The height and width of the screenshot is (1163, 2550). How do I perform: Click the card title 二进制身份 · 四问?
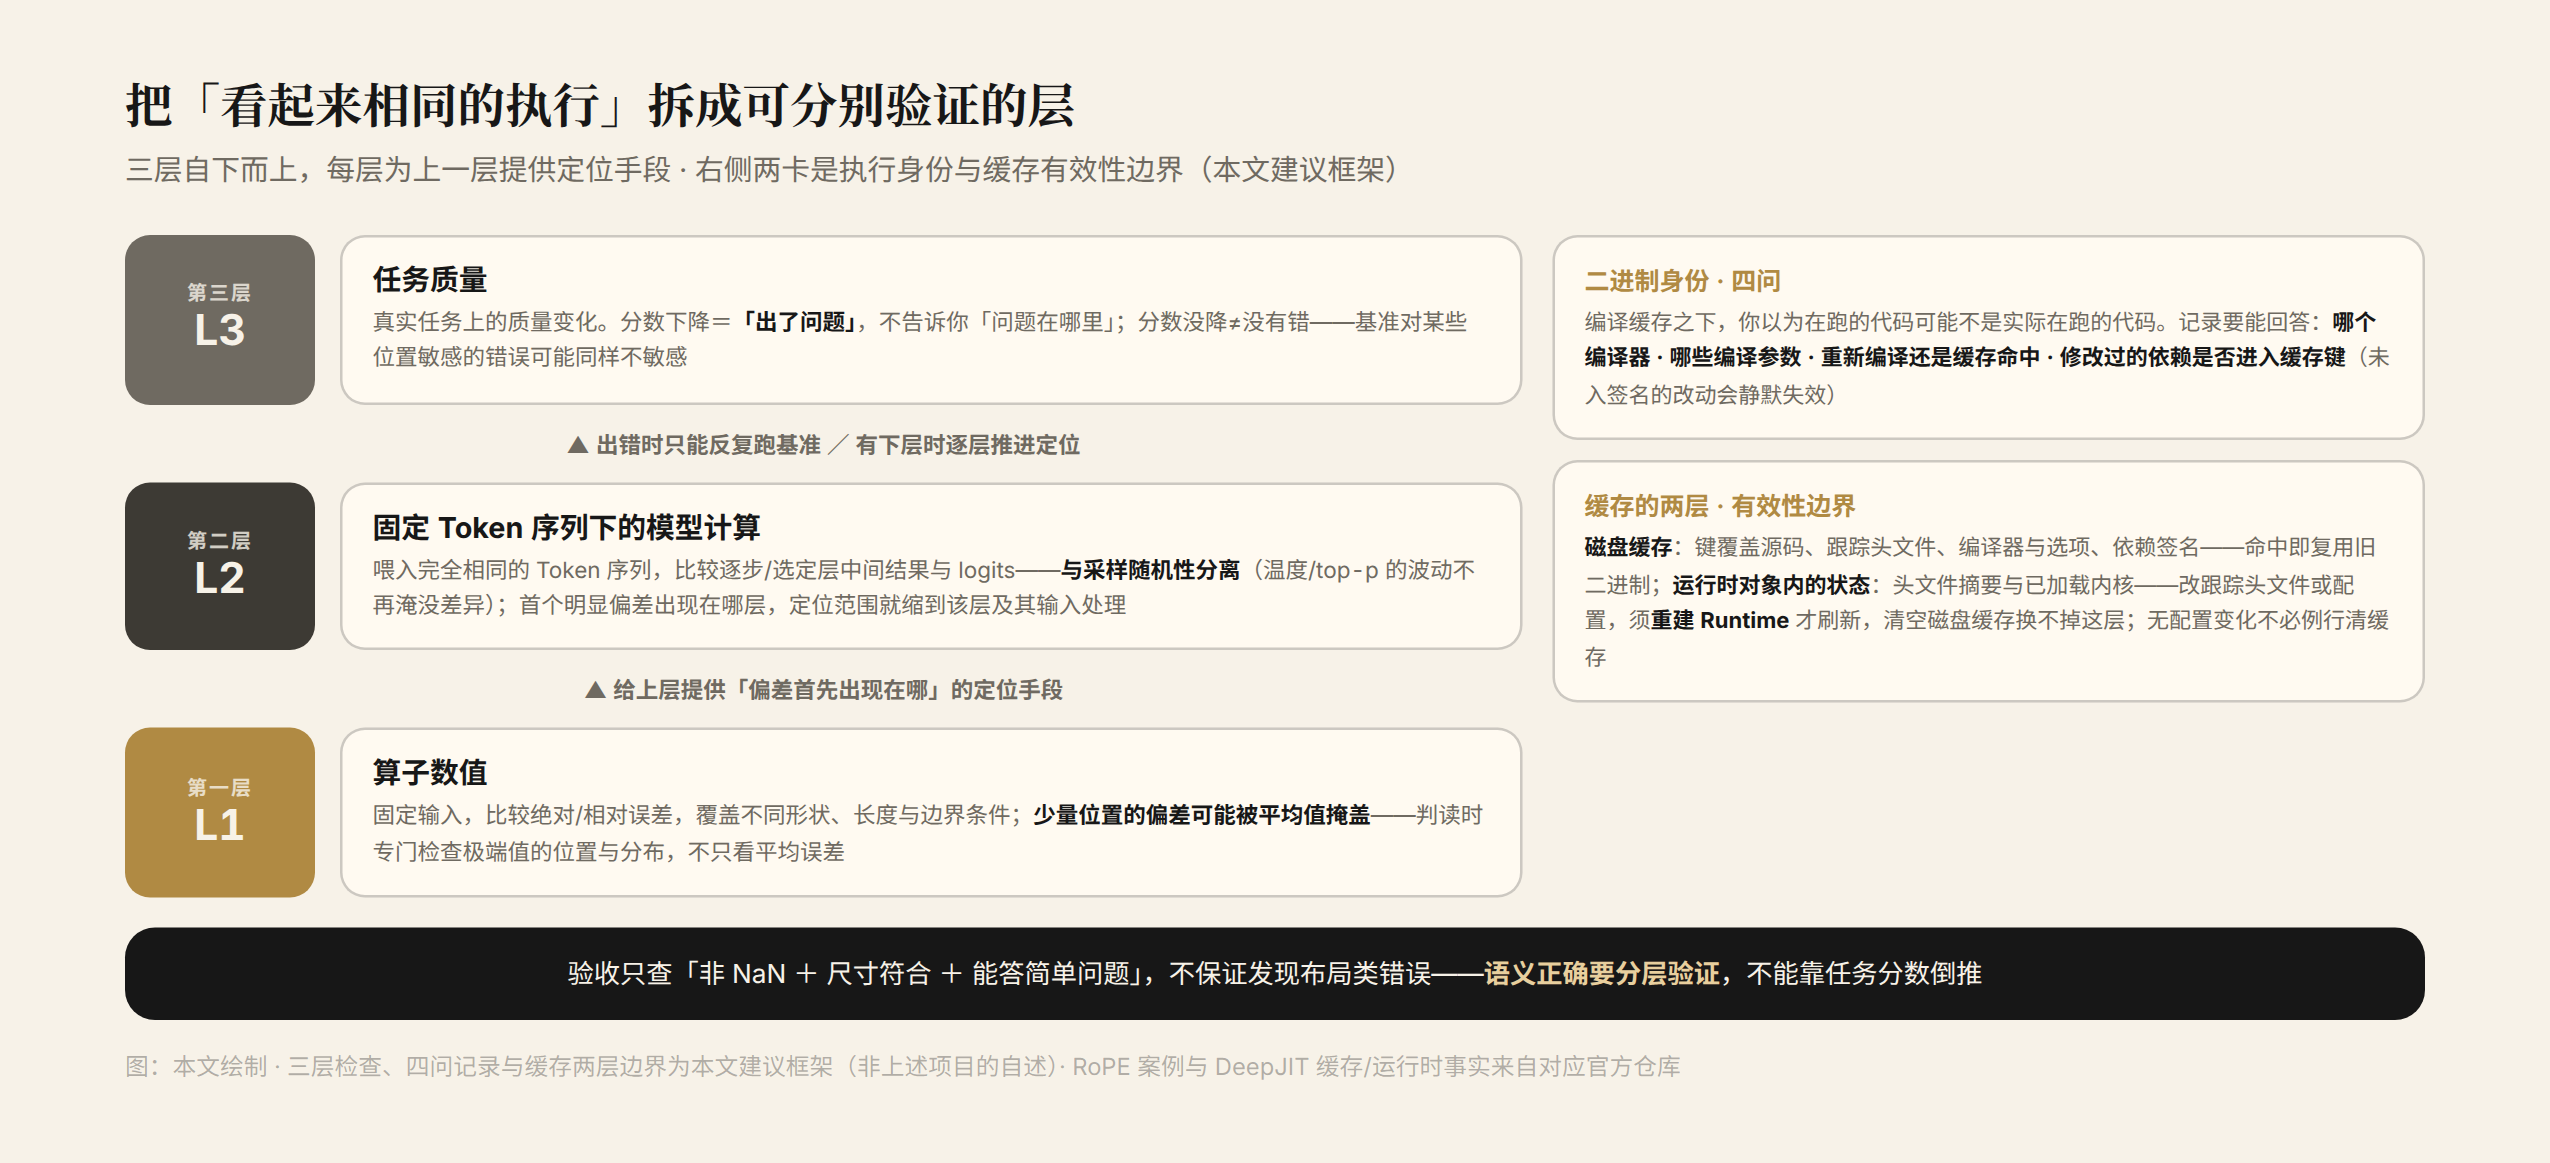(x=1683, y=281)
